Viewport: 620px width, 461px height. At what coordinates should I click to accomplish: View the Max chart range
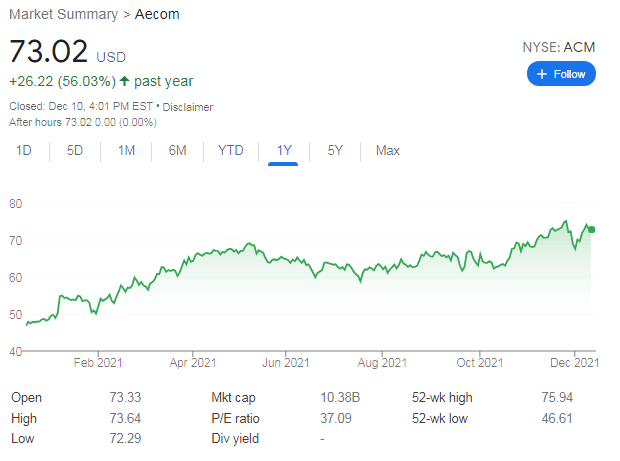click(388, 151)
